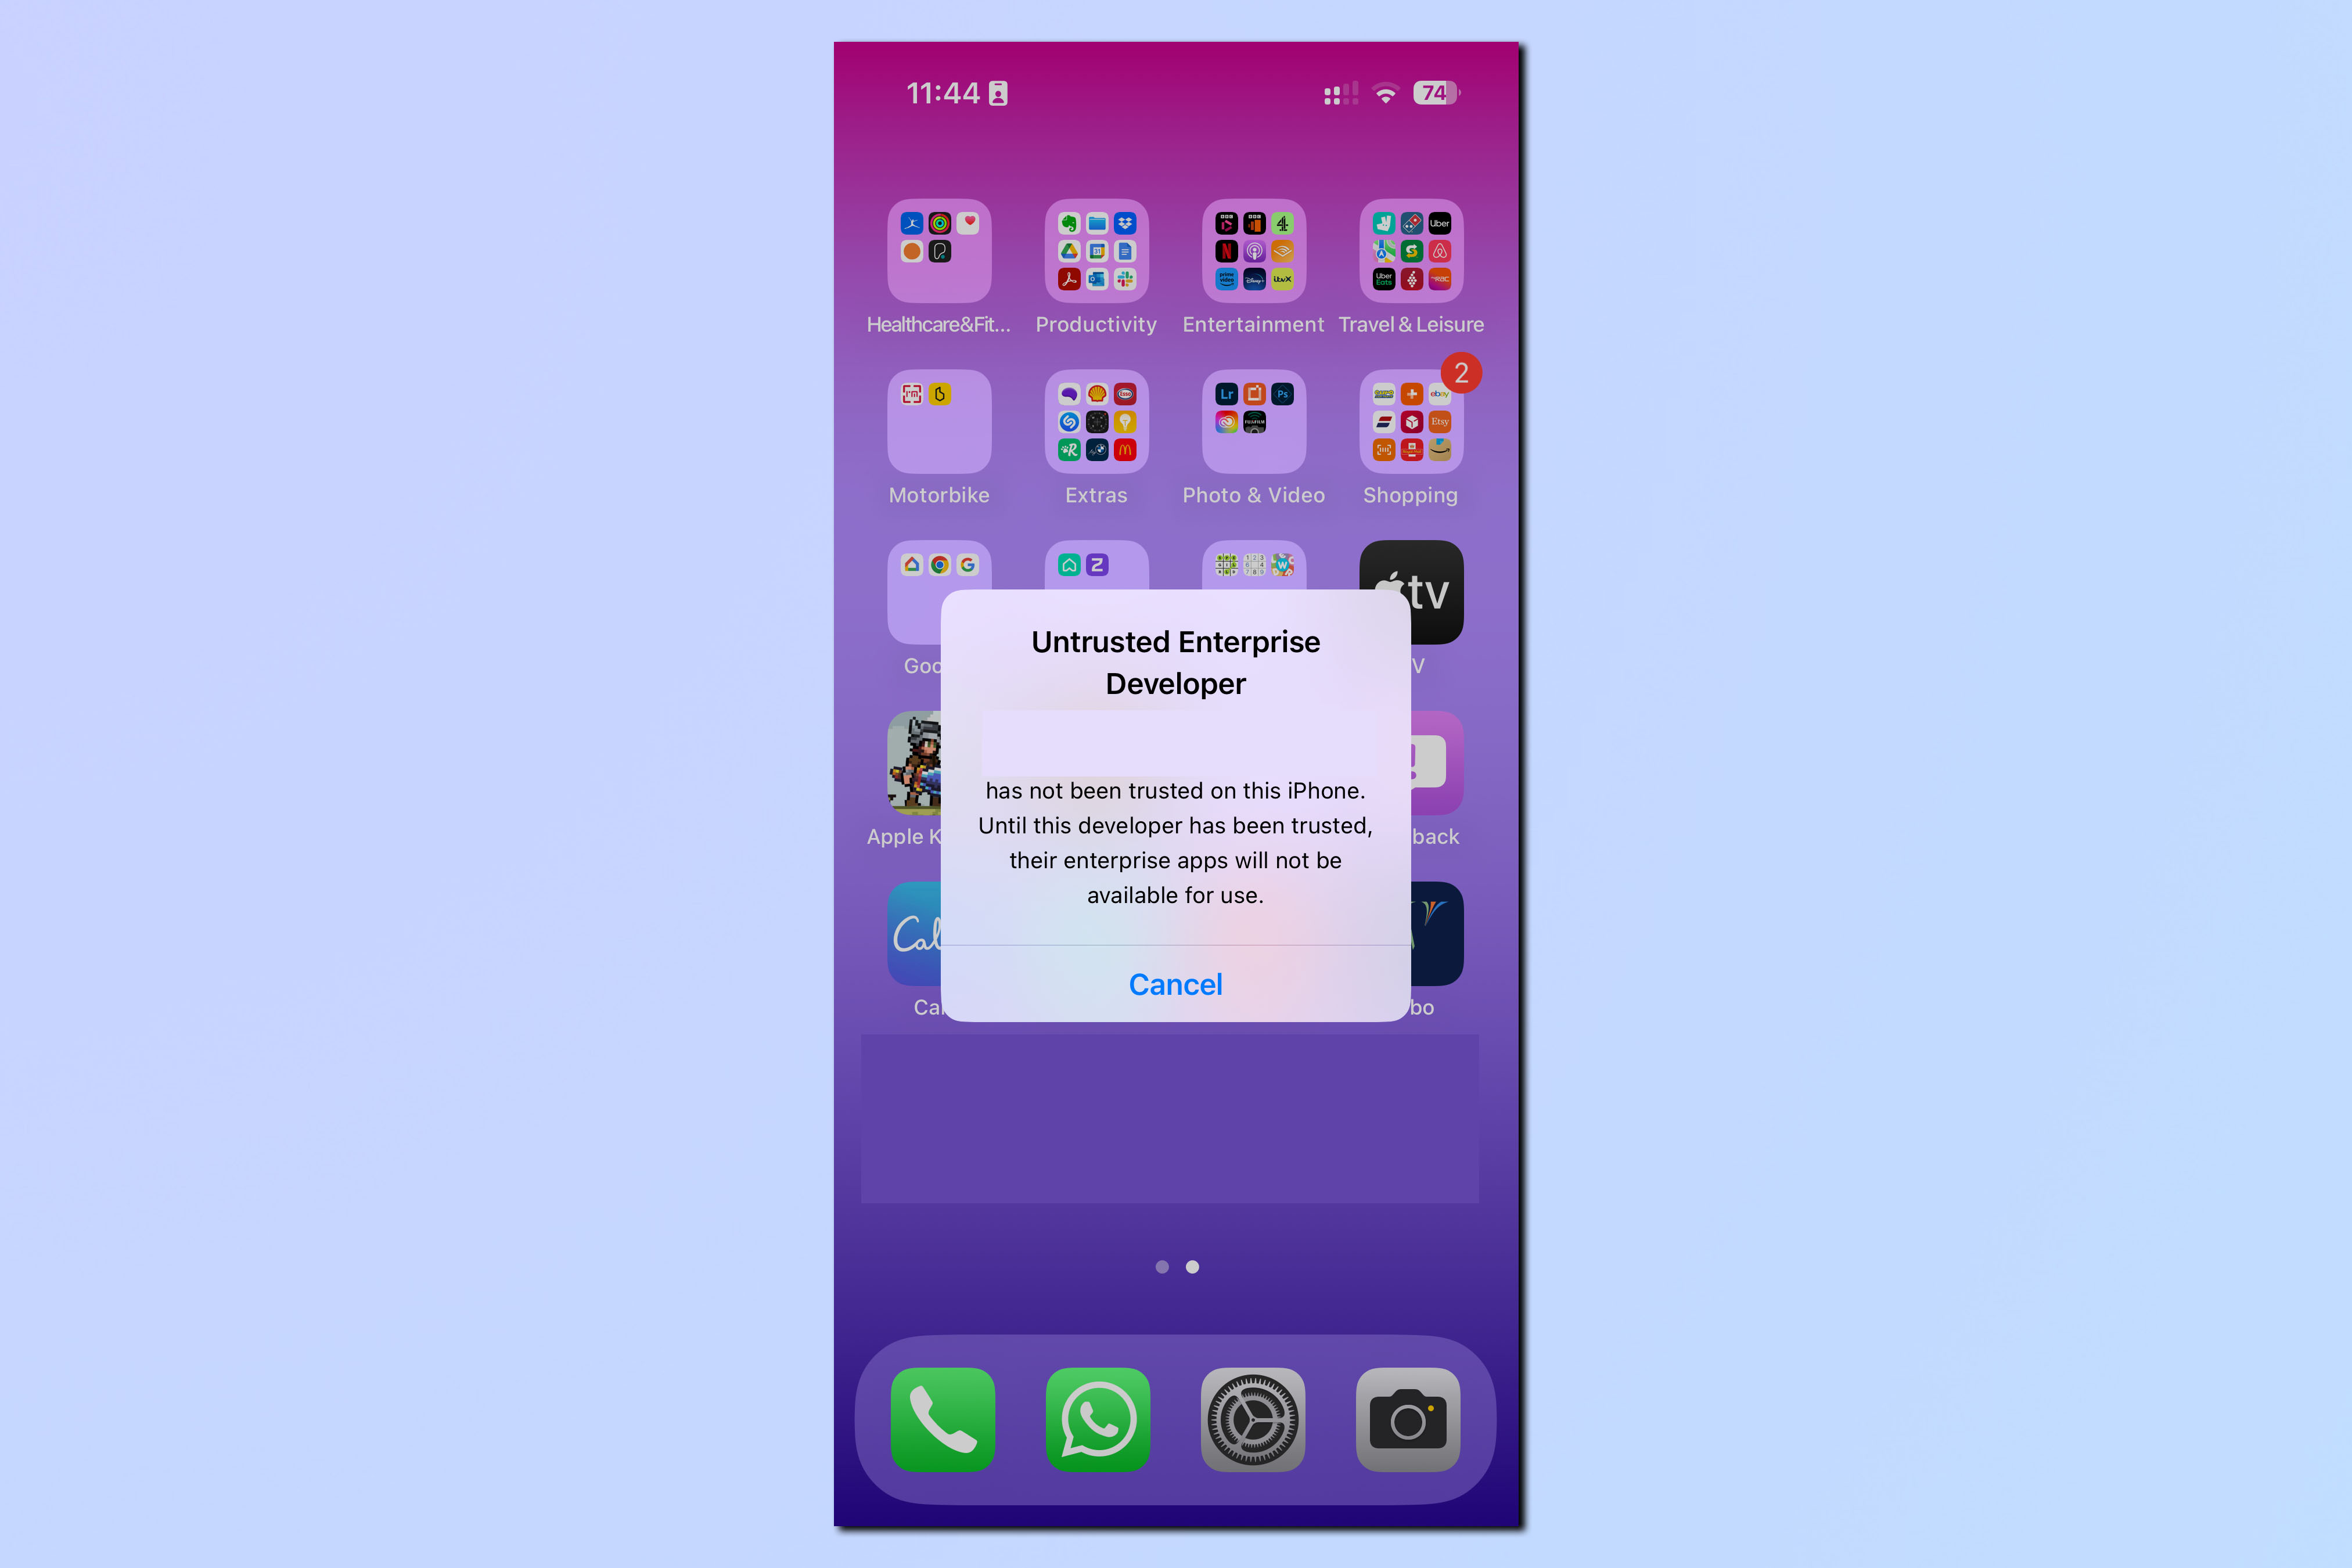The height and width of the screenshot is (1568, 2352).
Task: Tap Cancel on the Untrusted Enterprise Developer dialog
Action: pyautogui.click(x=1176, y=984)
